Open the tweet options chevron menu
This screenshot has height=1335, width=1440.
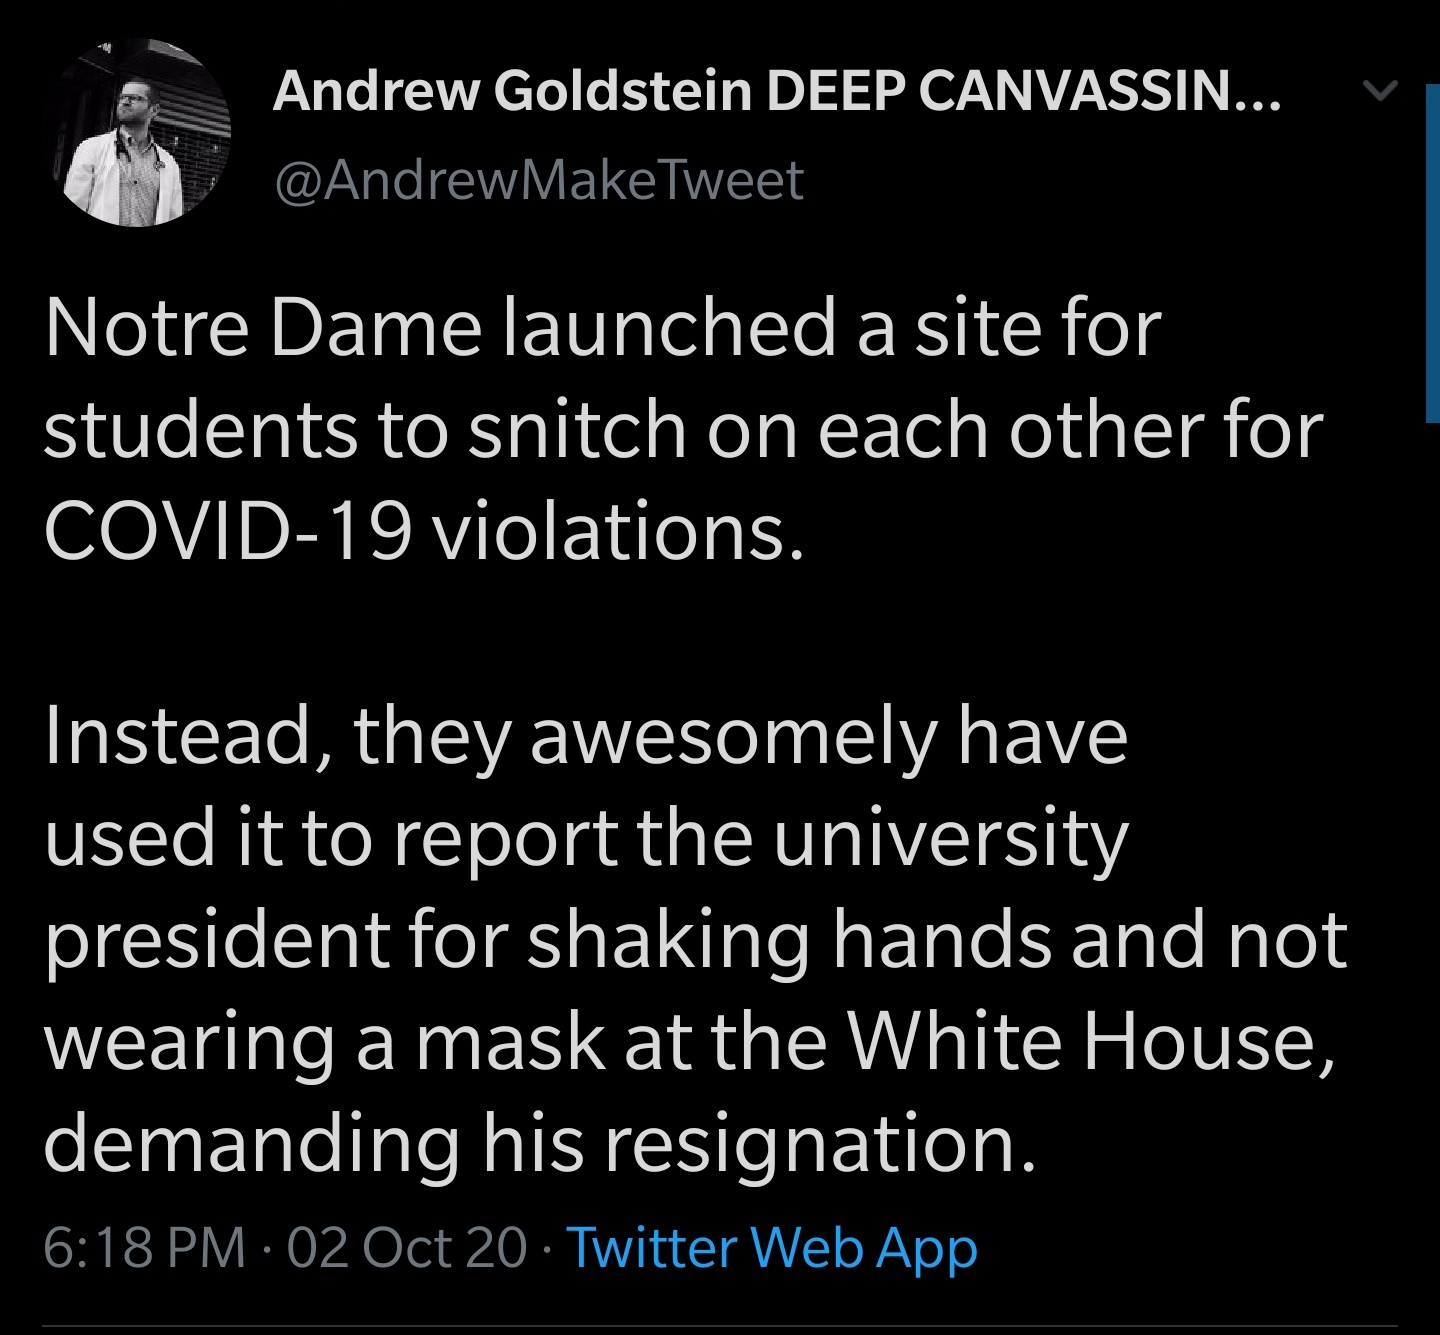click(1380, 91)
